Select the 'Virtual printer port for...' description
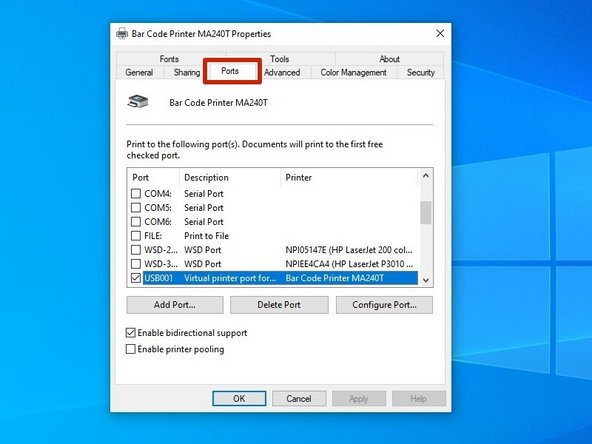This screenshot has height=444, width=592. click(230, 278)
